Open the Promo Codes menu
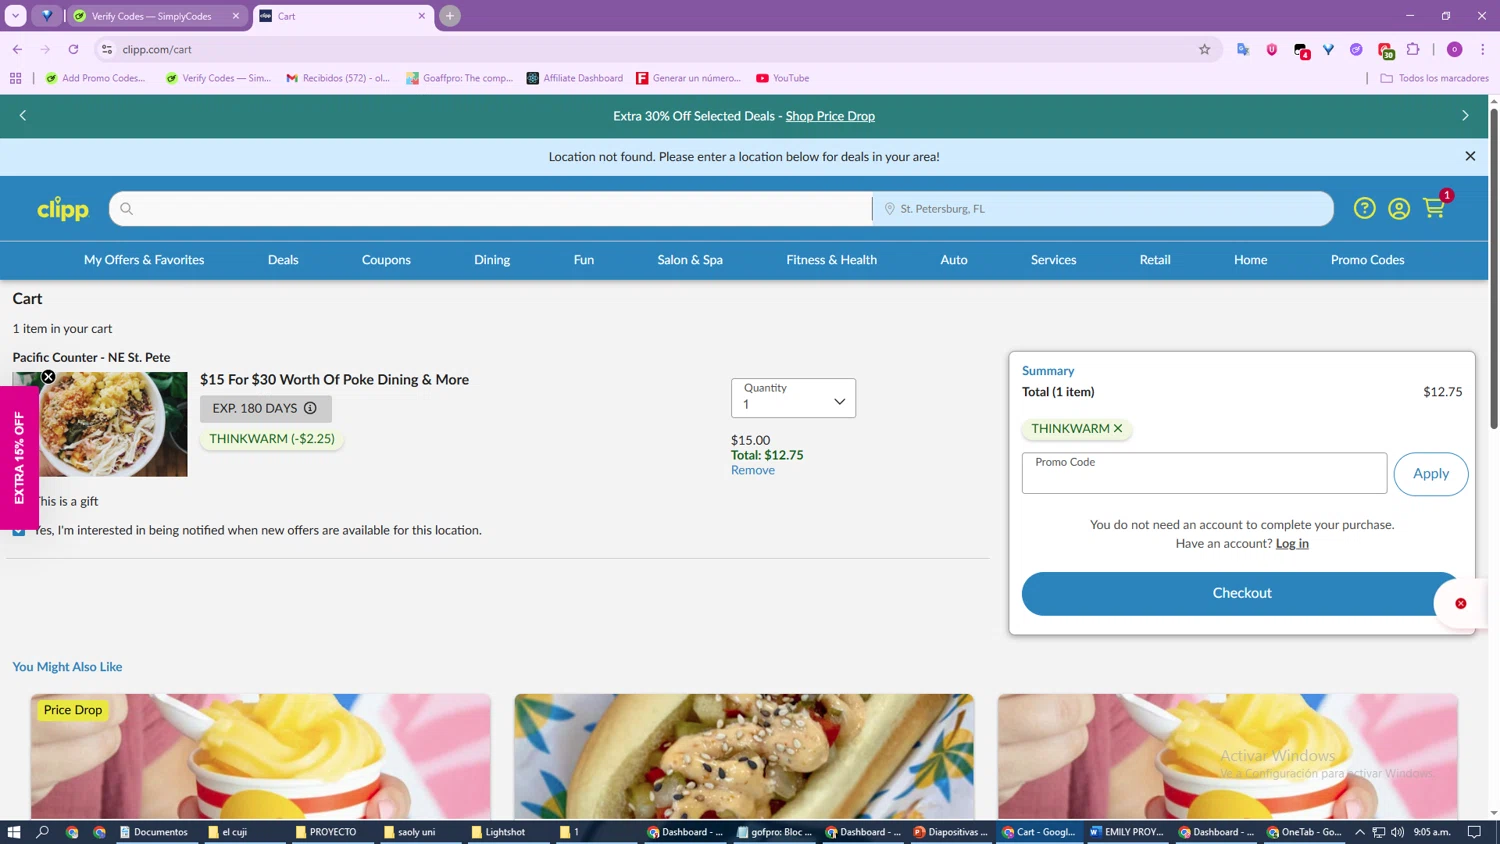This screenshot has width=1500, height=844. [x=1367, y=260]
